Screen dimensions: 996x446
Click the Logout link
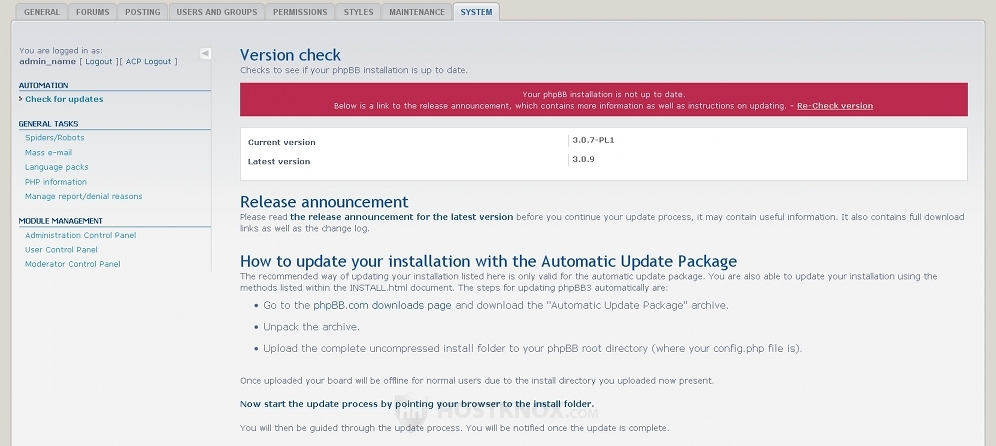pos(98,62)
